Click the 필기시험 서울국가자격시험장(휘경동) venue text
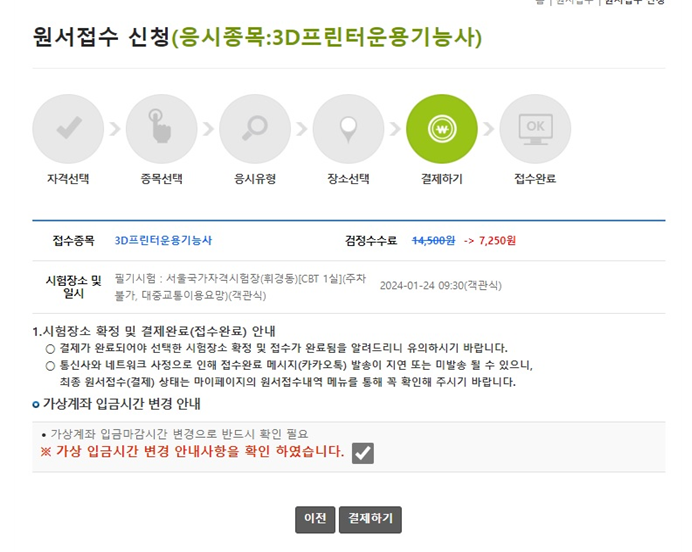Image resolution: width=692 pixels, height=552 pixels. pyautogui.click(x=241, y=287)
